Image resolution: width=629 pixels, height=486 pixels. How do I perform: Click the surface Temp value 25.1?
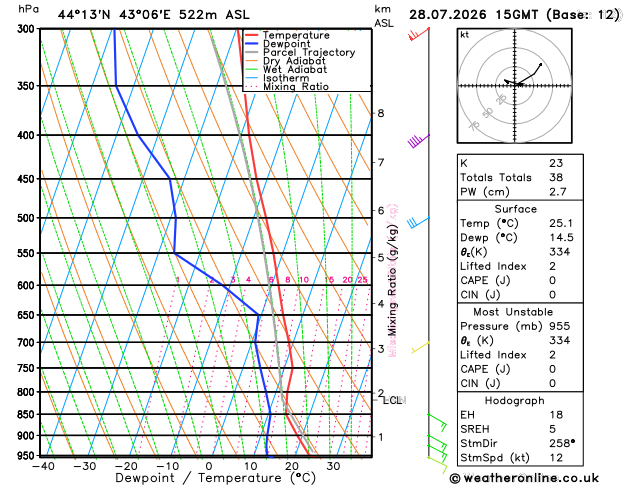tap(561, 223)
